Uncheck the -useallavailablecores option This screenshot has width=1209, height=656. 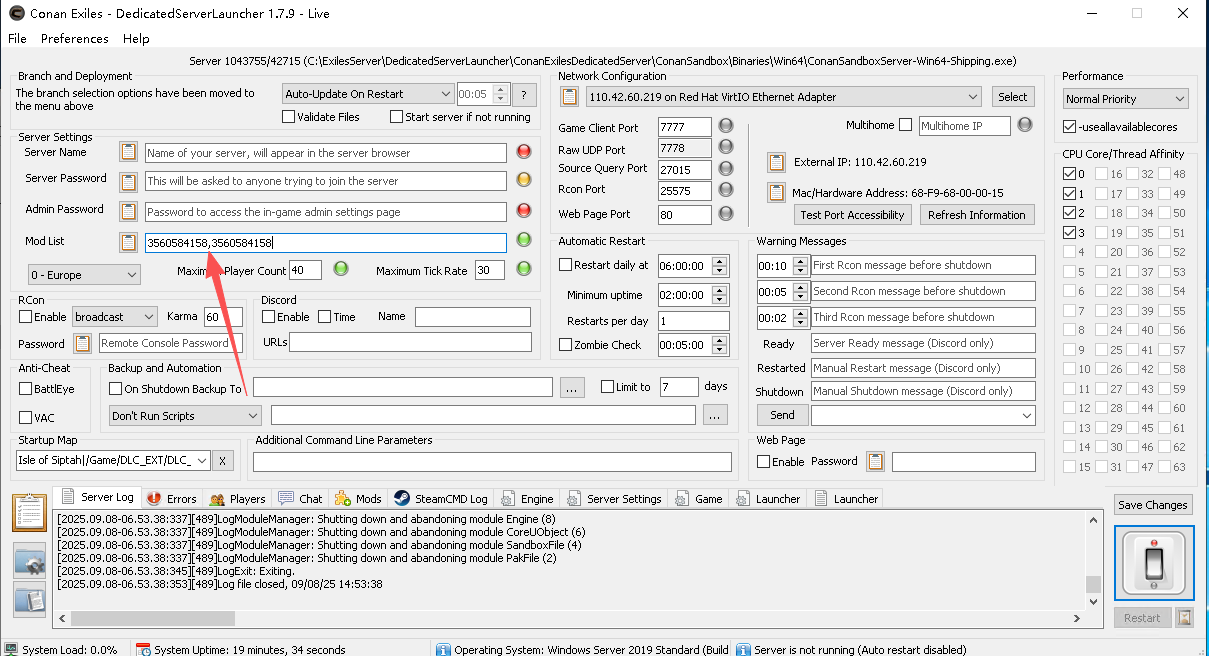pos(1070,127)
